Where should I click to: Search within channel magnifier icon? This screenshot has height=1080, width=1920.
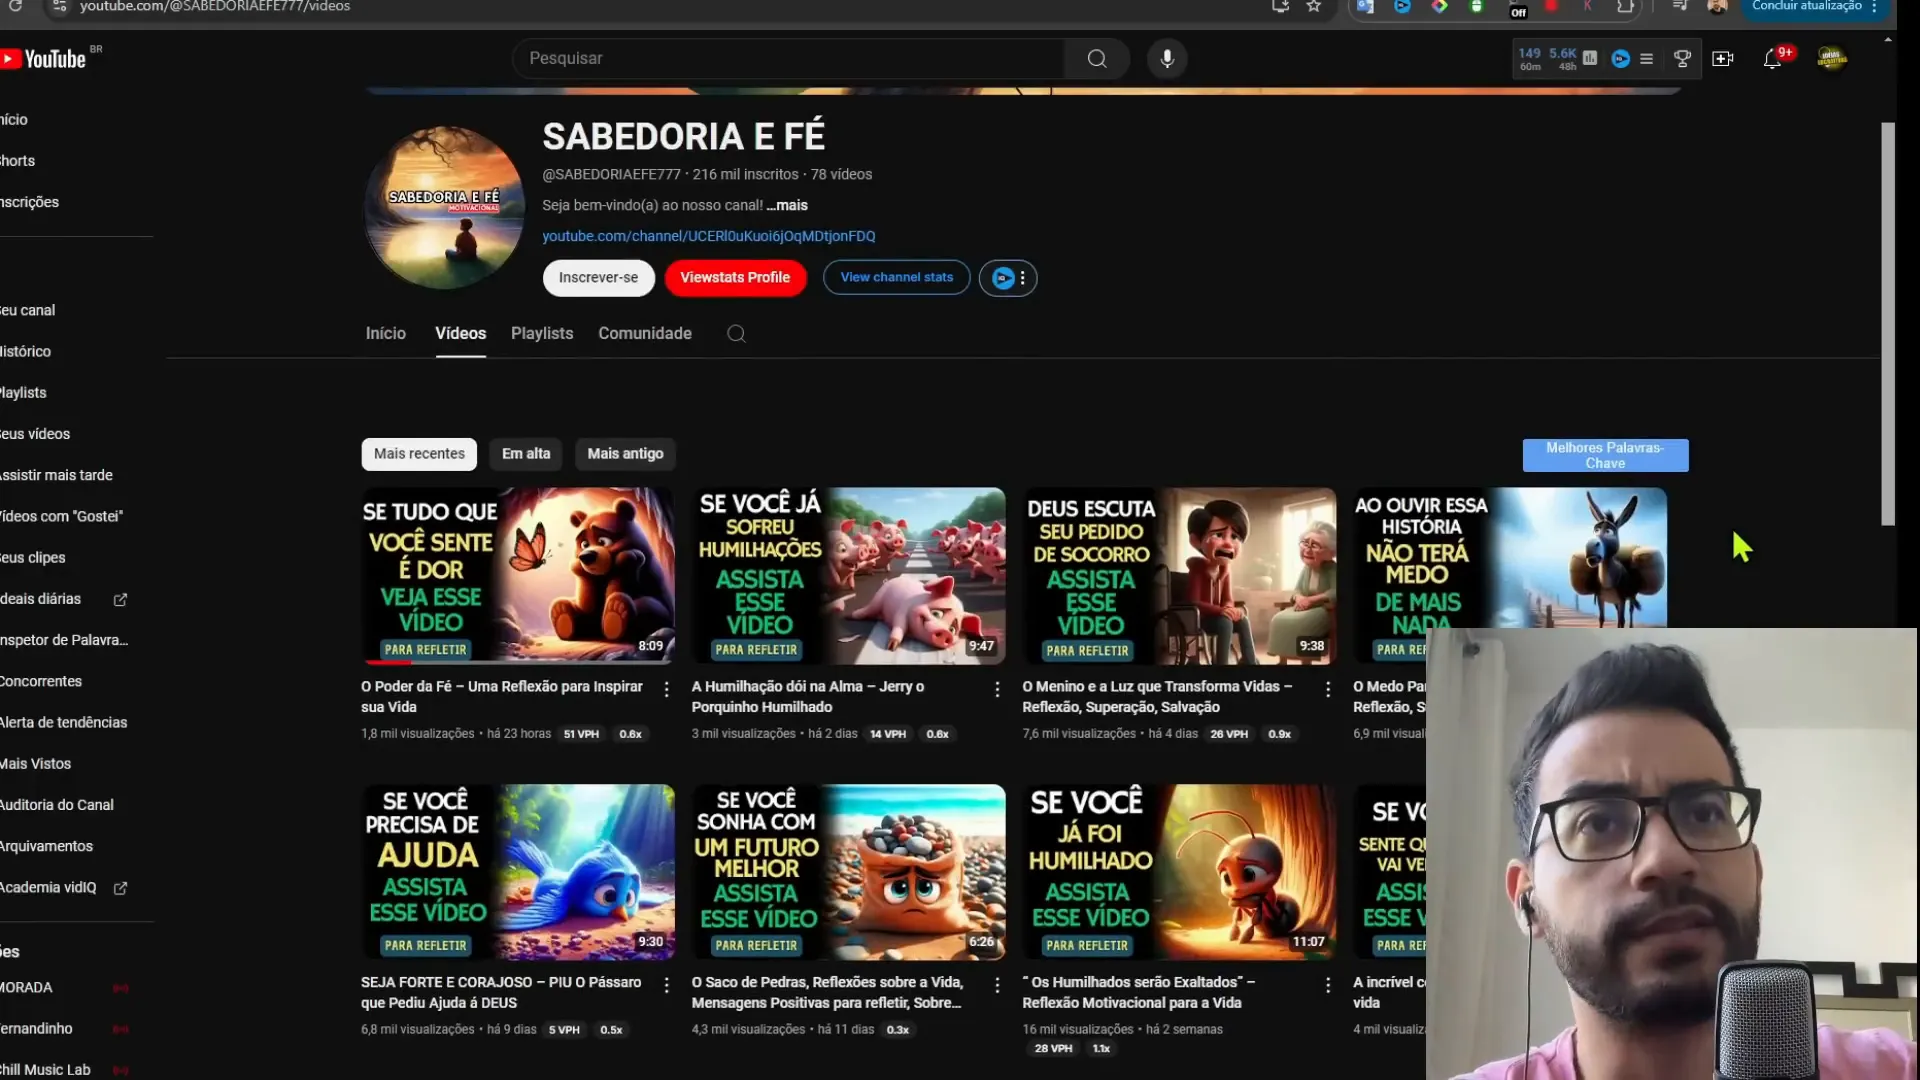736,334
